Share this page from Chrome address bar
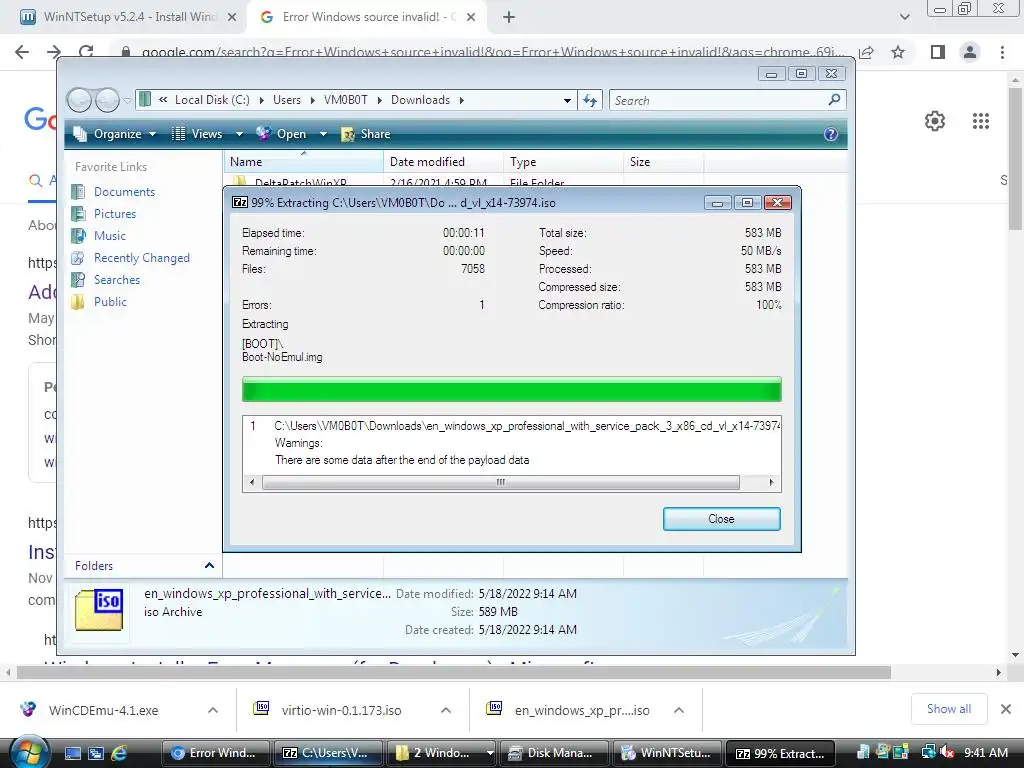 [x=866, y=52]
